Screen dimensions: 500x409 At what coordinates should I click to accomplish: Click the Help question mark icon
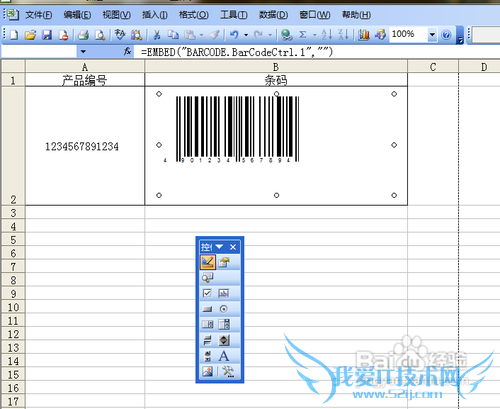(446, 35)
